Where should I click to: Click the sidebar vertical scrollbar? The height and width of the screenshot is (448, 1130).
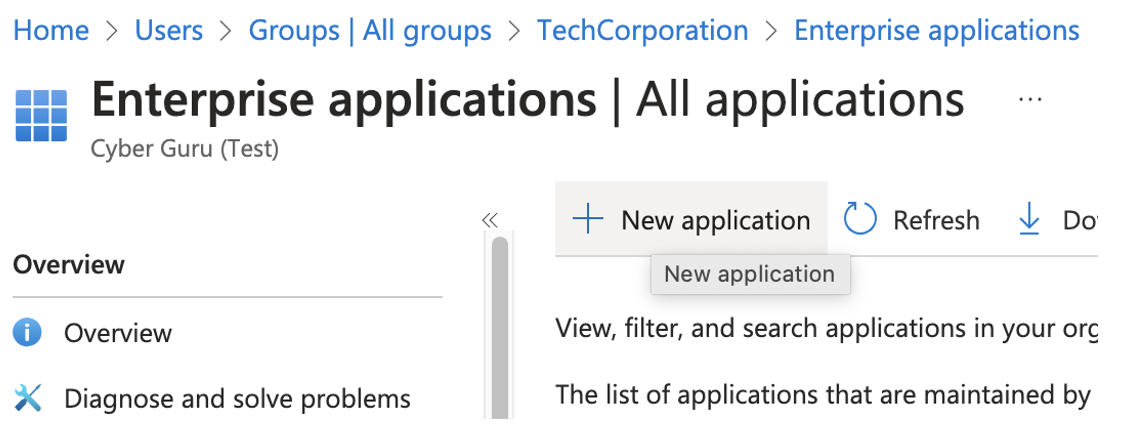click(x=499, y=326)
